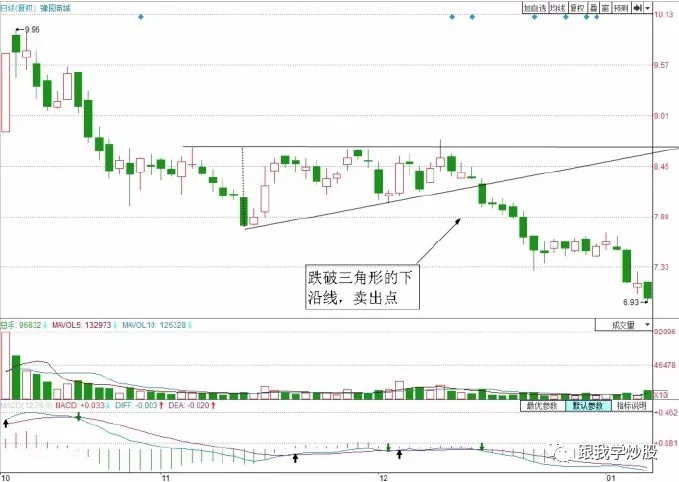Viewport: 679px width, 482px height.
Task: Click the X10 volume scale label
Action: [661, 395]
